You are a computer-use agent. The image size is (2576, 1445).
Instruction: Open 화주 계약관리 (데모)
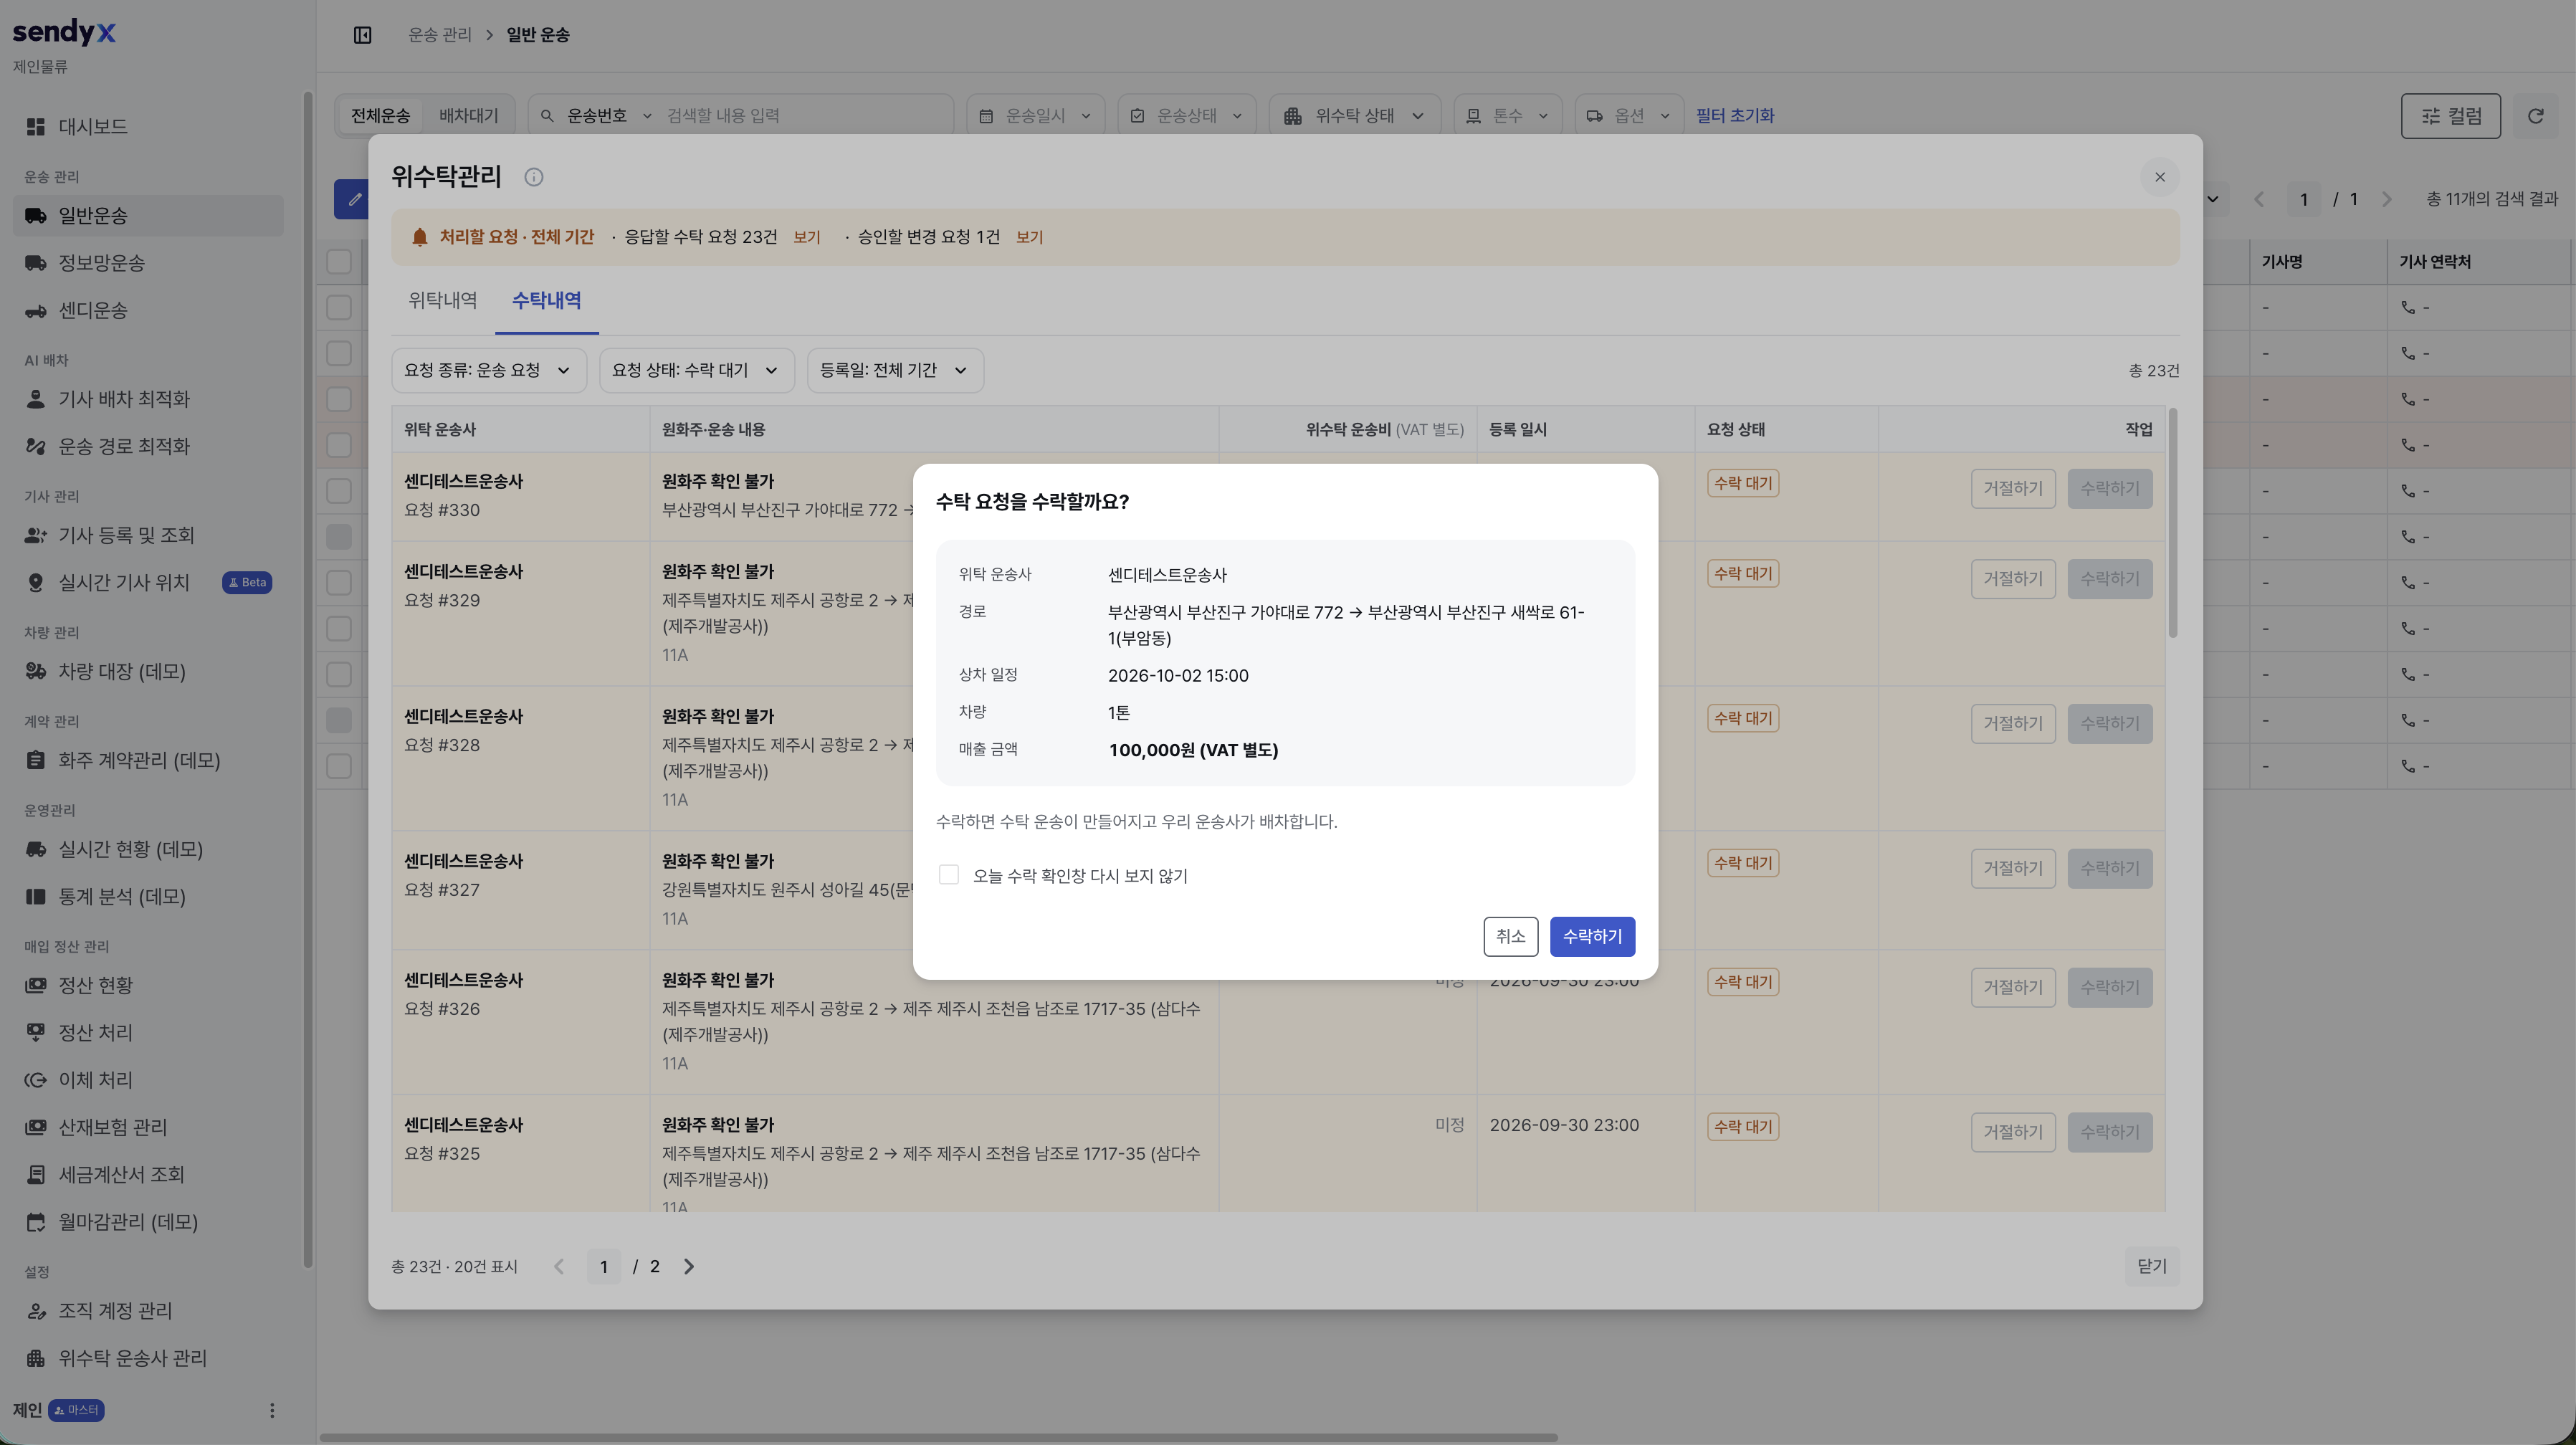tap(148, 760)
